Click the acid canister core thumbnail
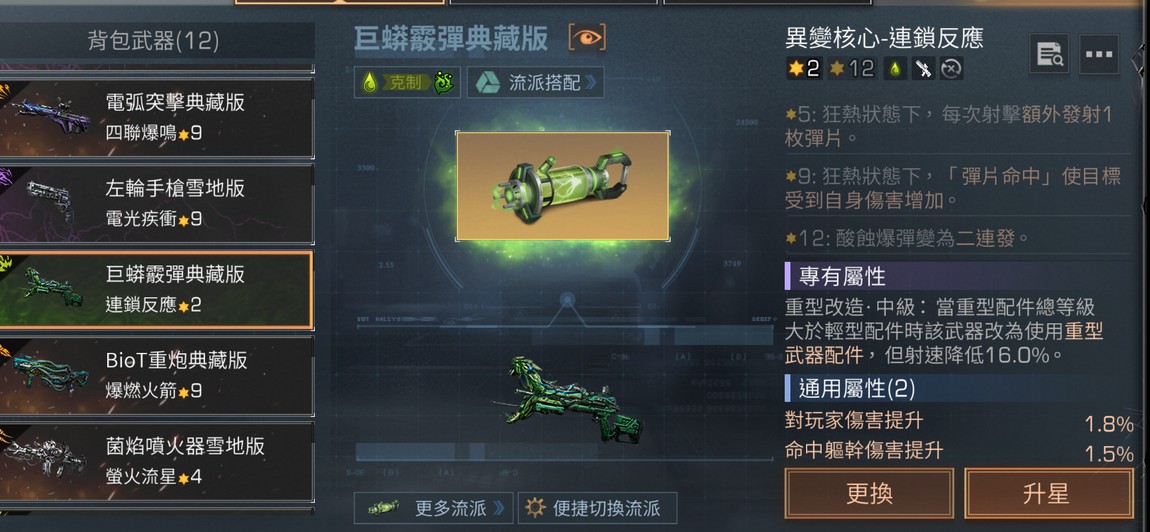Viewport: 1150px width, 532px height. pos(563,186)
